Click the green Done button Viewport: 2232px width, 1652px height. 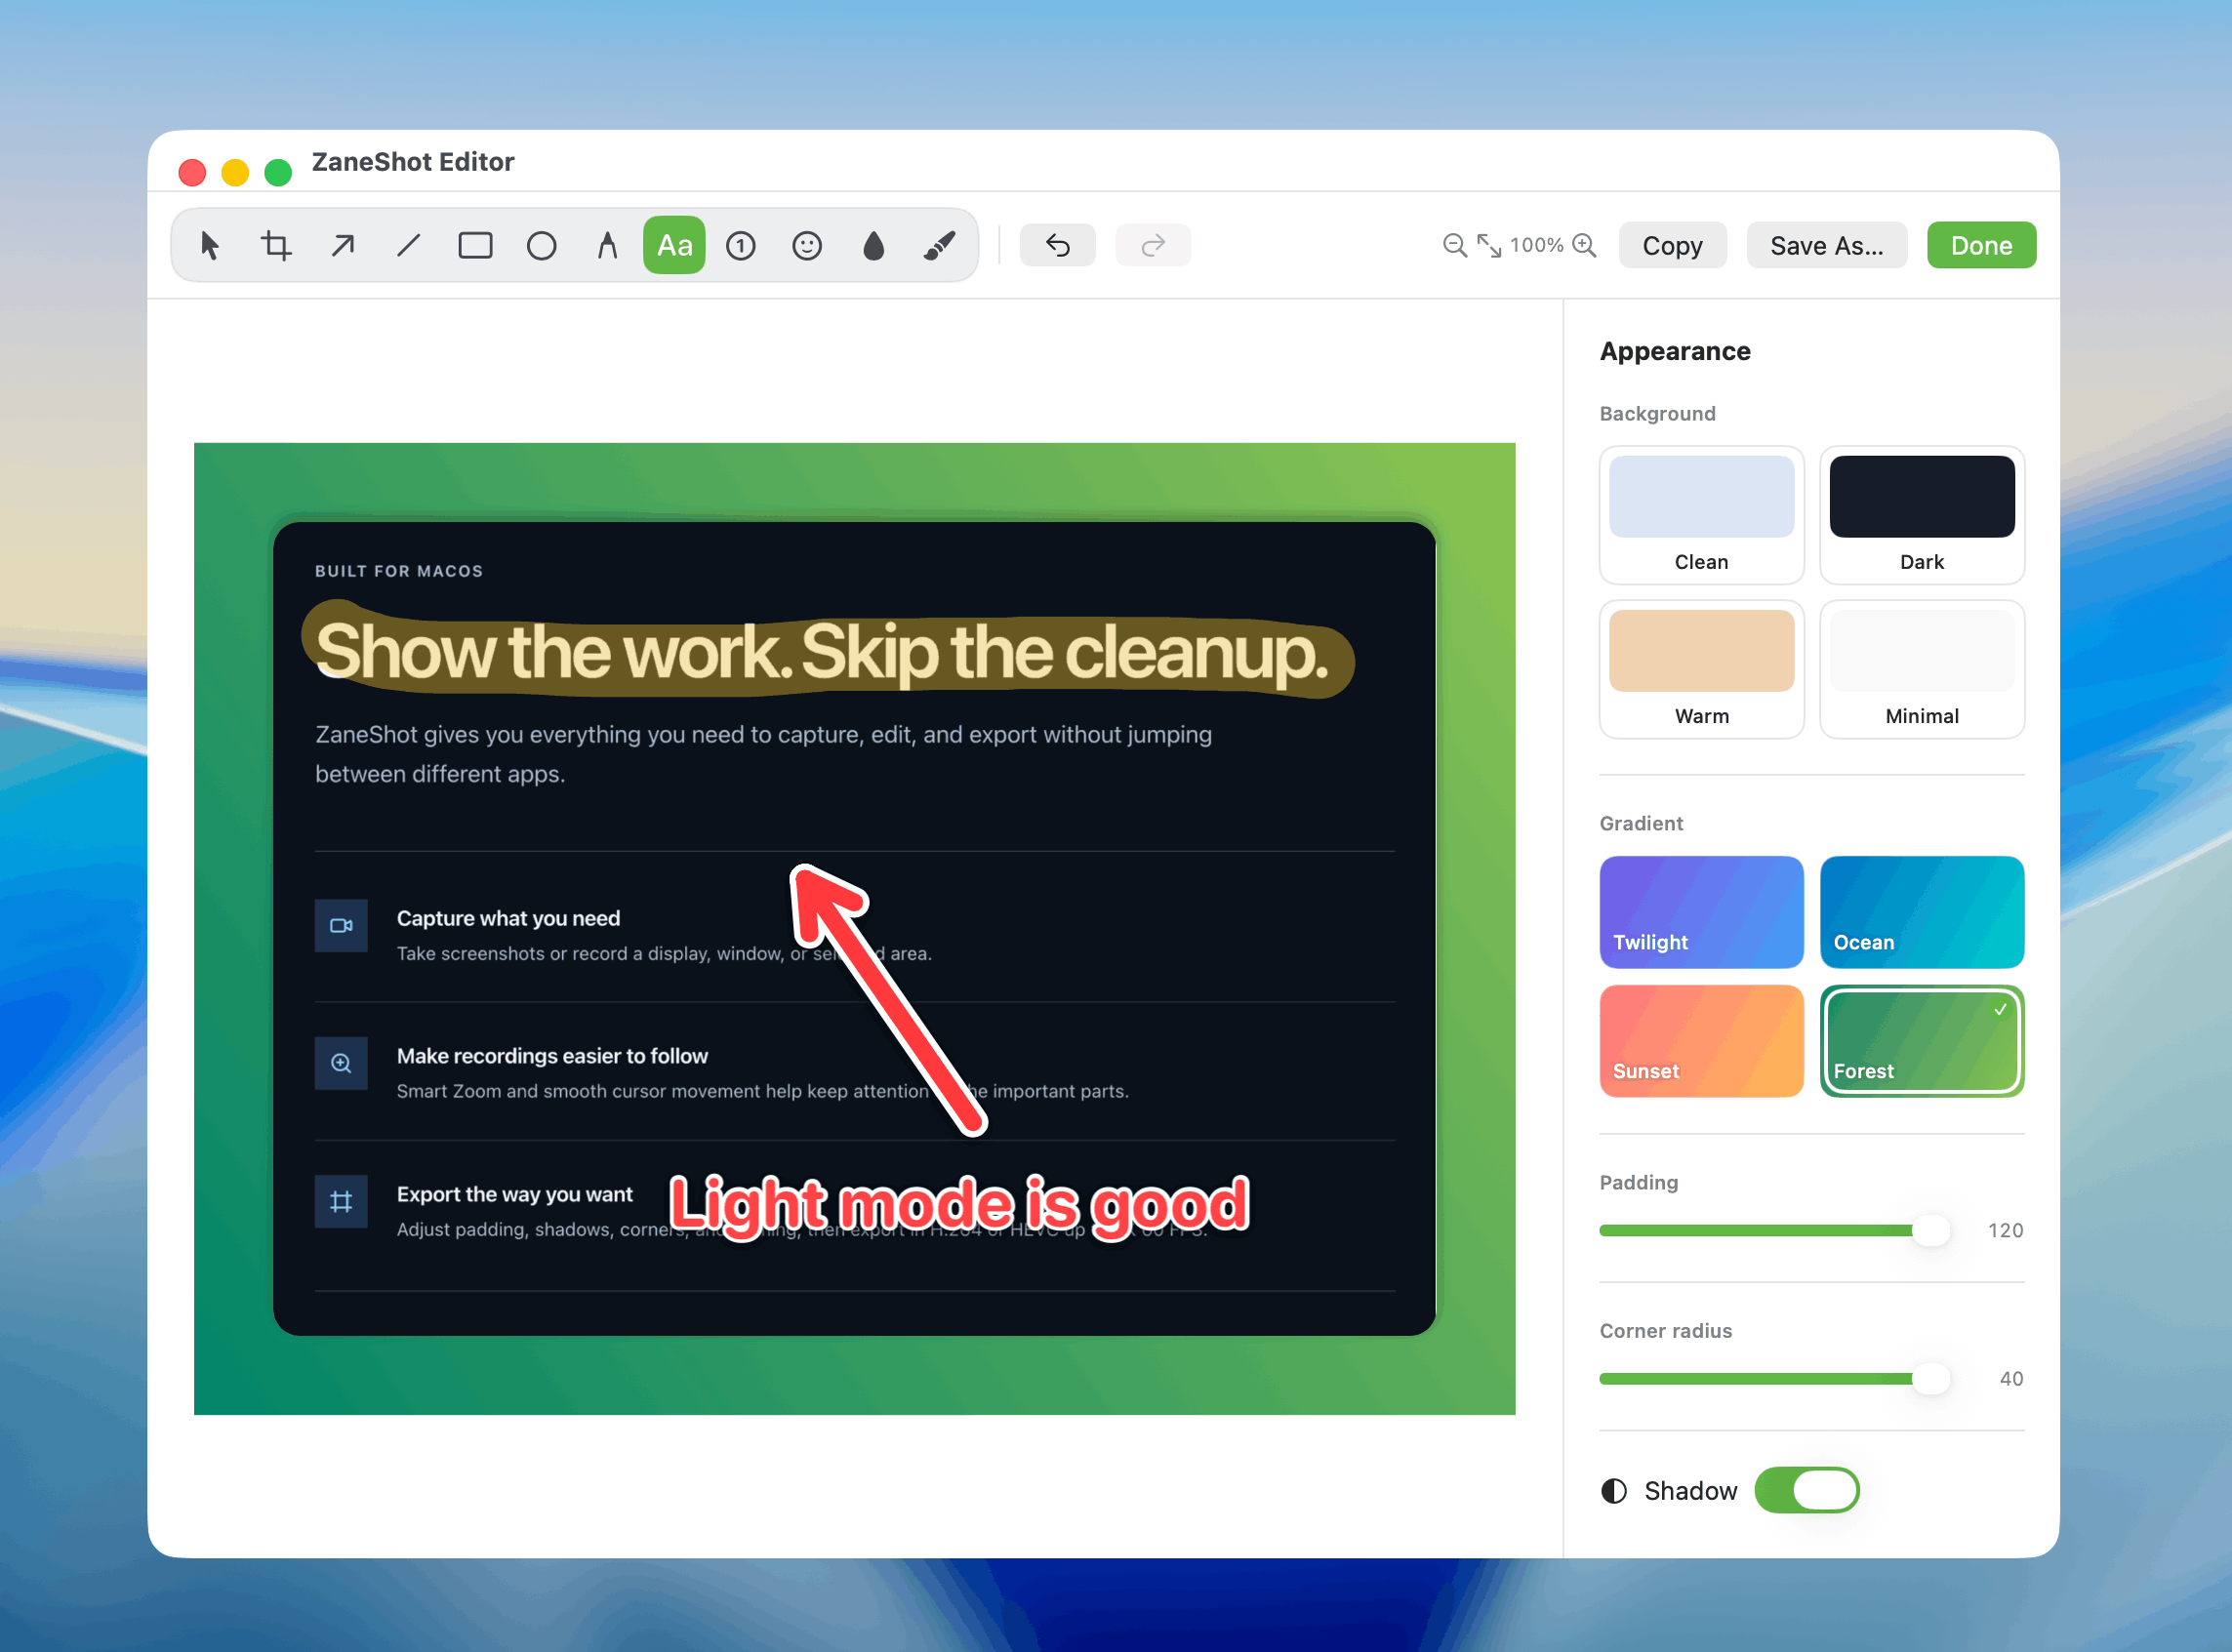[x=1981, y=245]
